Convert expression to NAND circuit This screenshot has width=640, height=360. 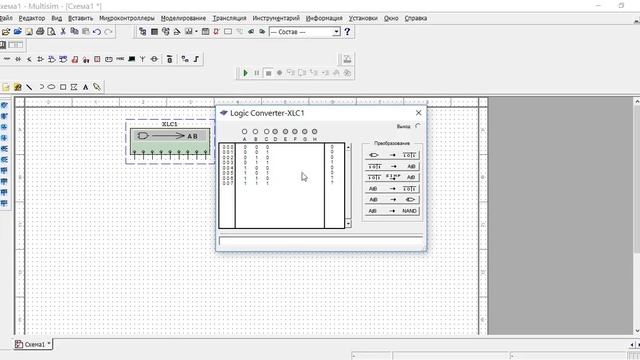pyautogui.click(x=391, y=211)
